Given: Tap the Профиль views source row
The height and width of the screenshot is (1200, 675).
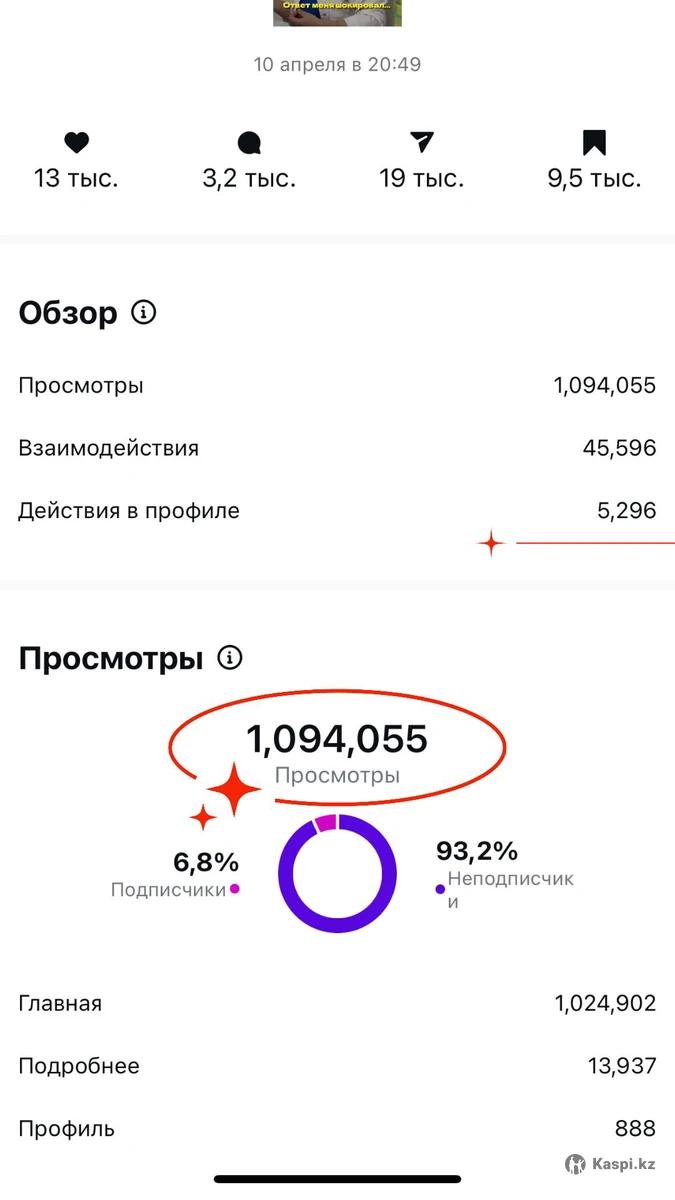Looking at the screenshot, I should [337, 1129].
